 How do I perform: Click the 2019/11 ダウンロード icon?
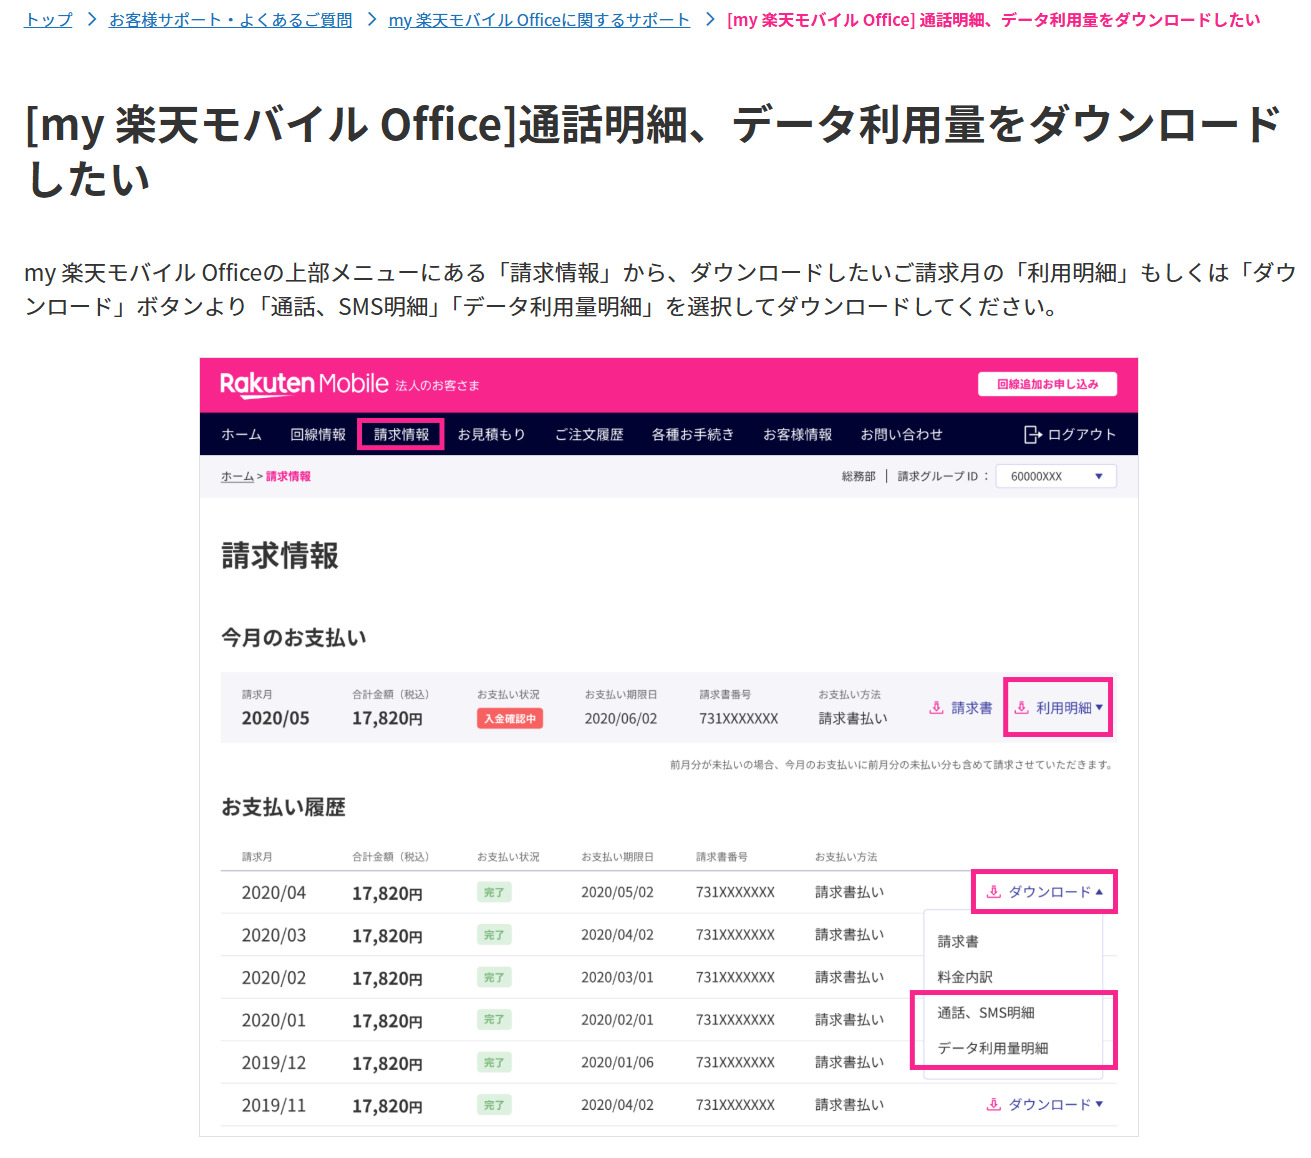pos(993,1105)
